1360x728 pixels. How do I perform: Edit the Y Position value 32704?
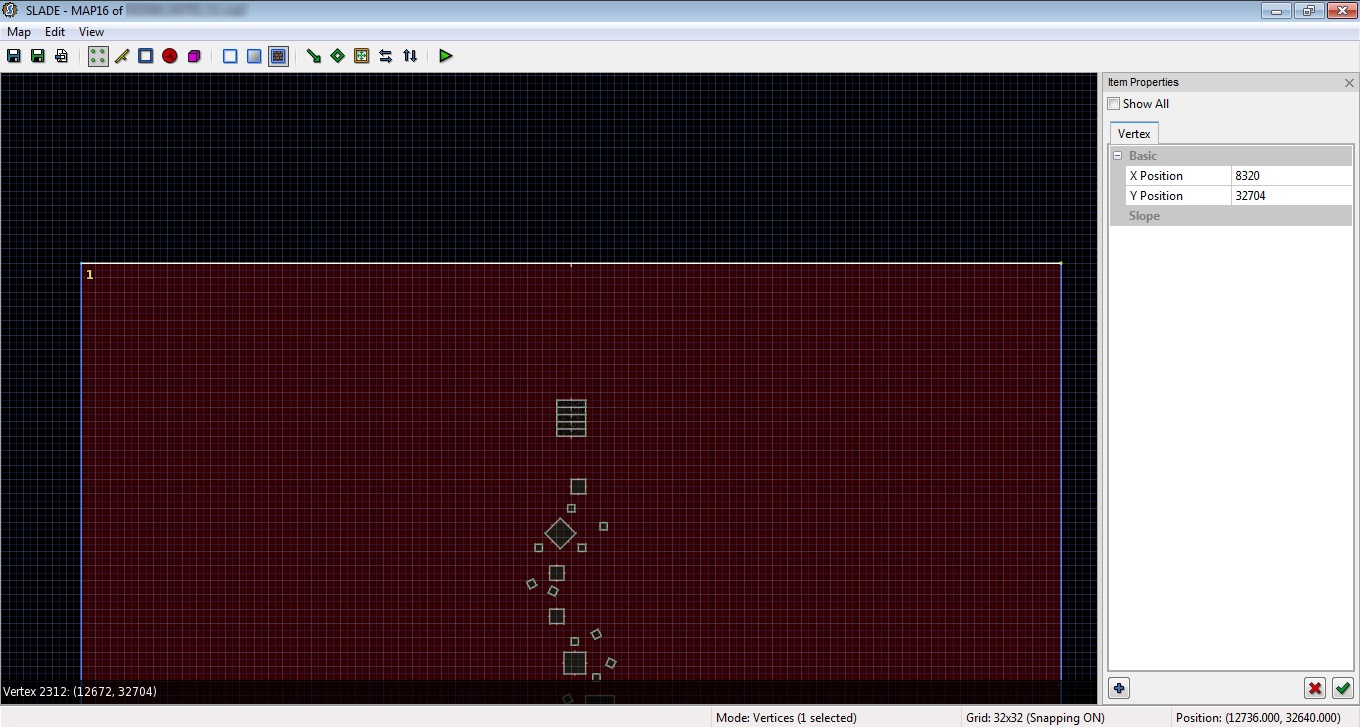[1291, 196]
